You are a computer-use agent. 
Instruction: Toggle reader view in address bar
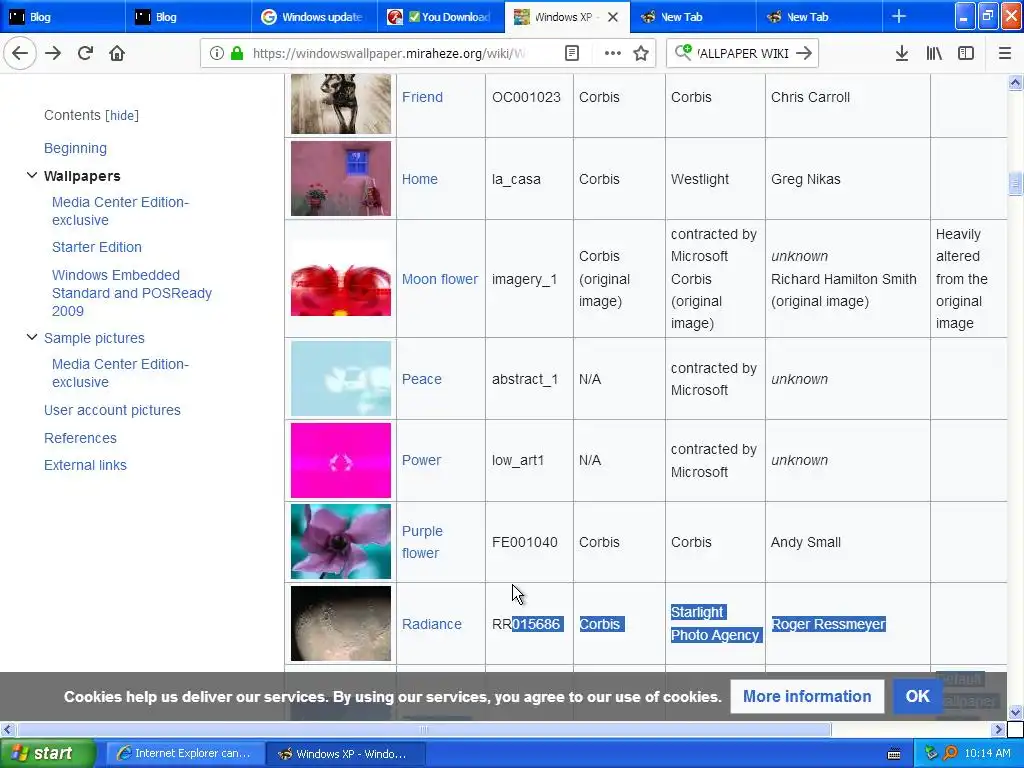pyautogui.click(x=571, y=53)
